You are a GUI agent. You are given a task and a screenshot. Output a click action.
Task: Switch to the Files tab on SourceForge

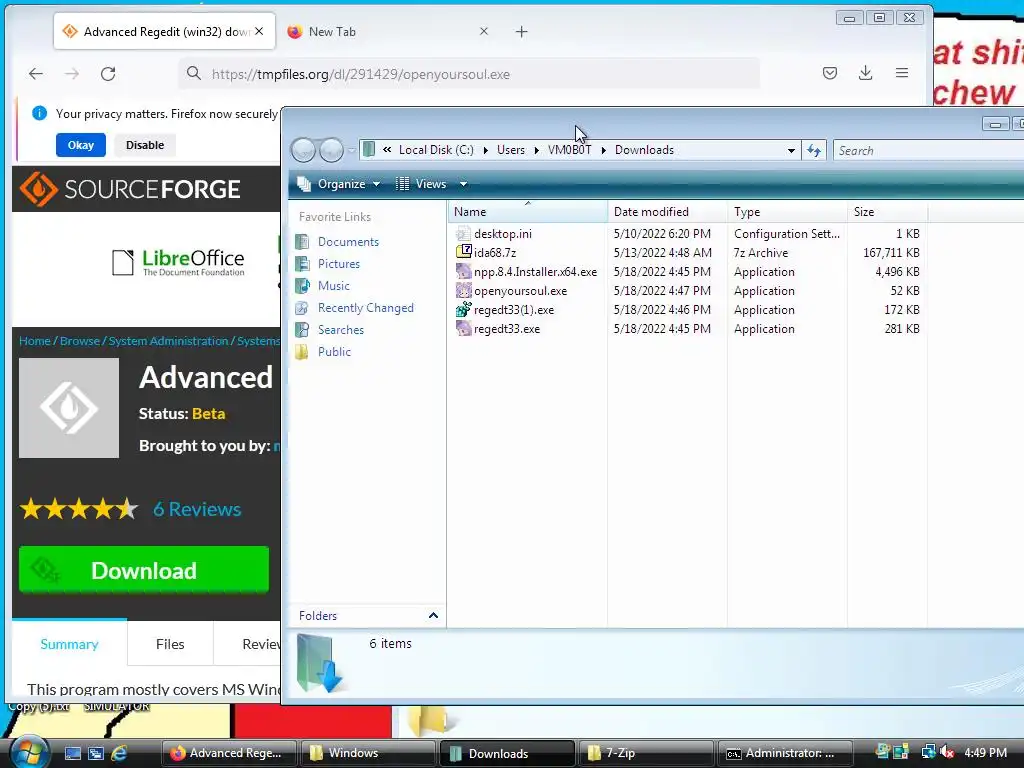pos(170,644)
